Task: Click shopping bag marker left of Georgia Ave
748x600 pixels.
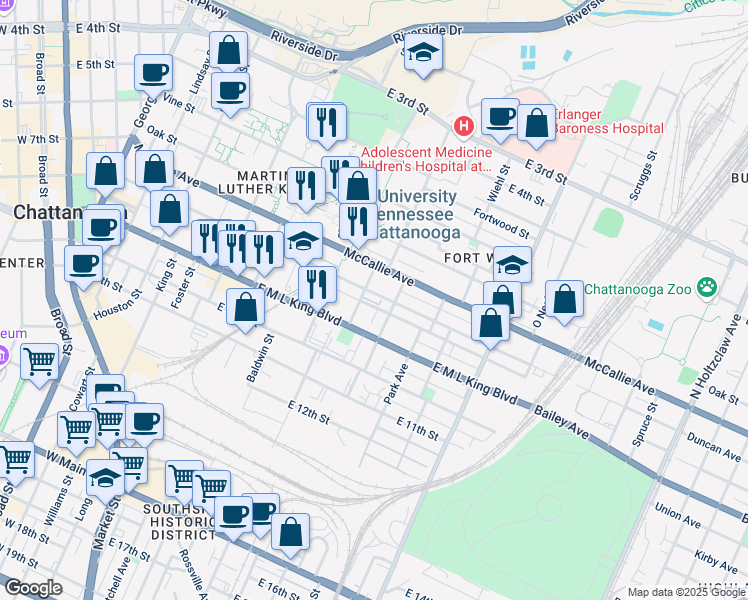Action: pyautogui.click(x=105, y=172)
